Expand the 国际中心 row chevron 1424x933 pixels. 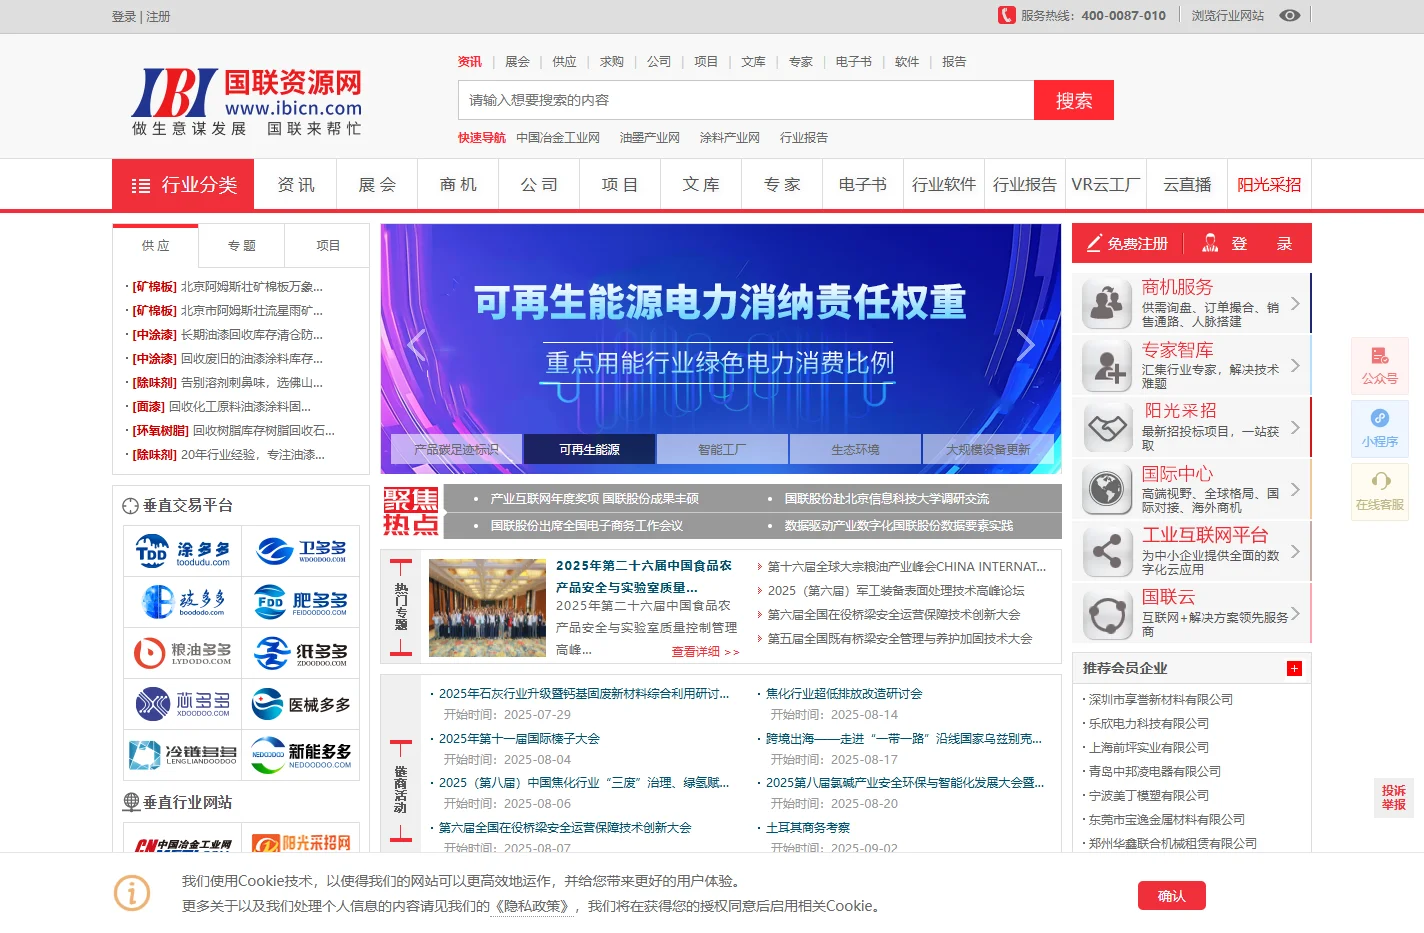point(1295,489)
